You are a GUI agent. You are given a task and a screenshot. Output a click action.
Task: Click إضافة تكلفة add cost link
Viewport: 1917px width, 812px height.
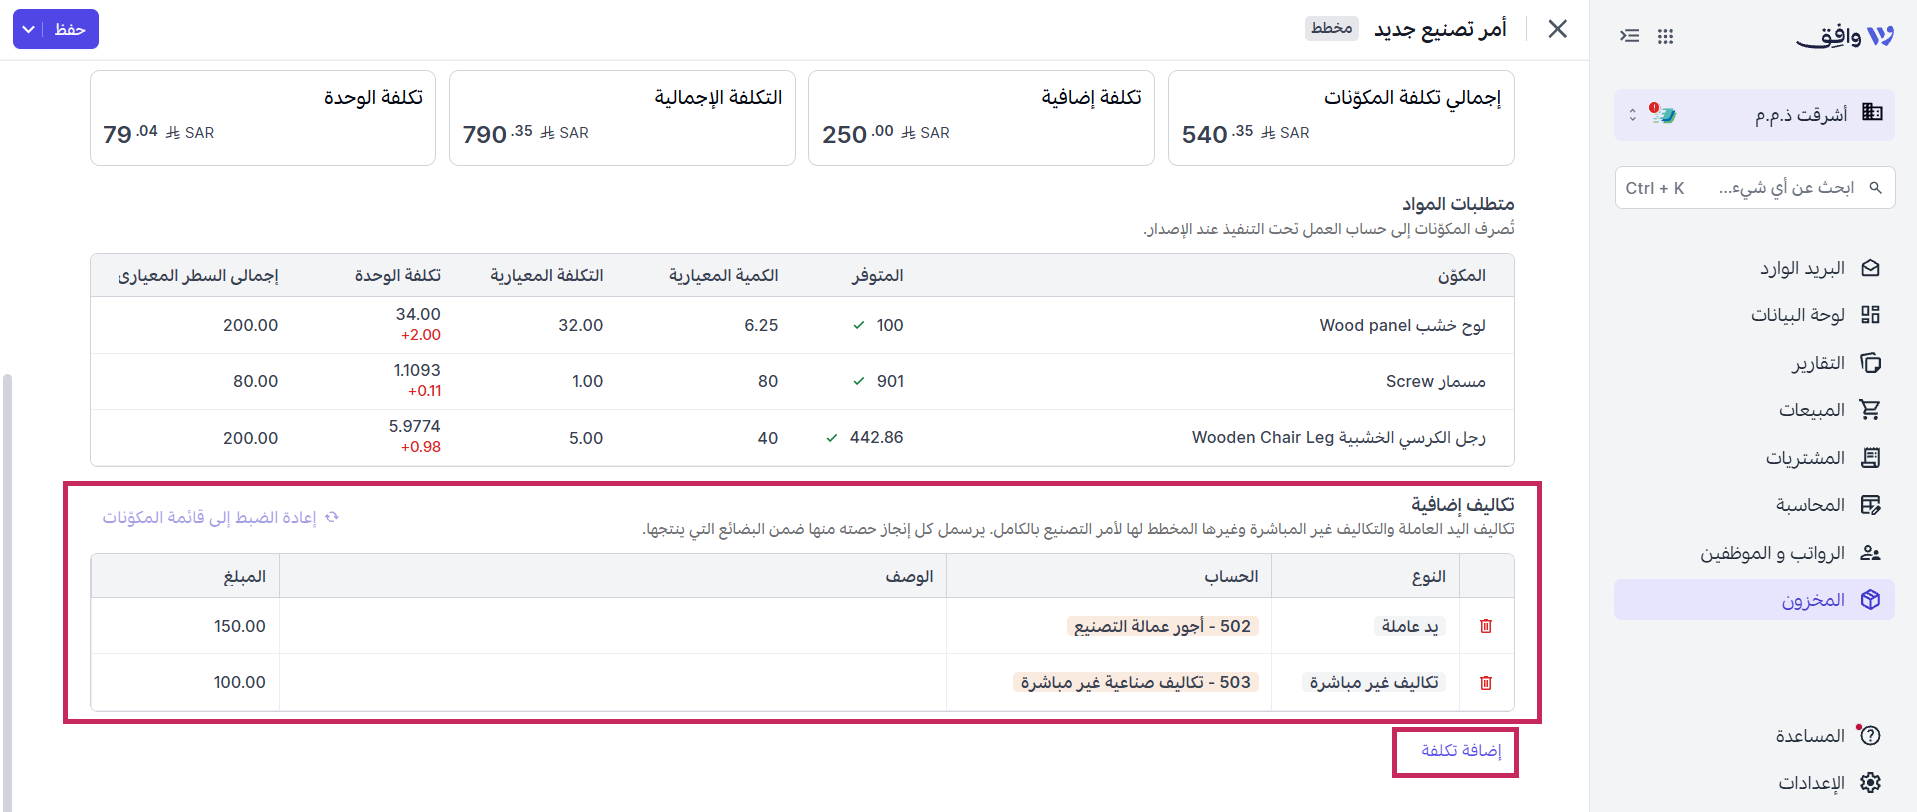1461,751
